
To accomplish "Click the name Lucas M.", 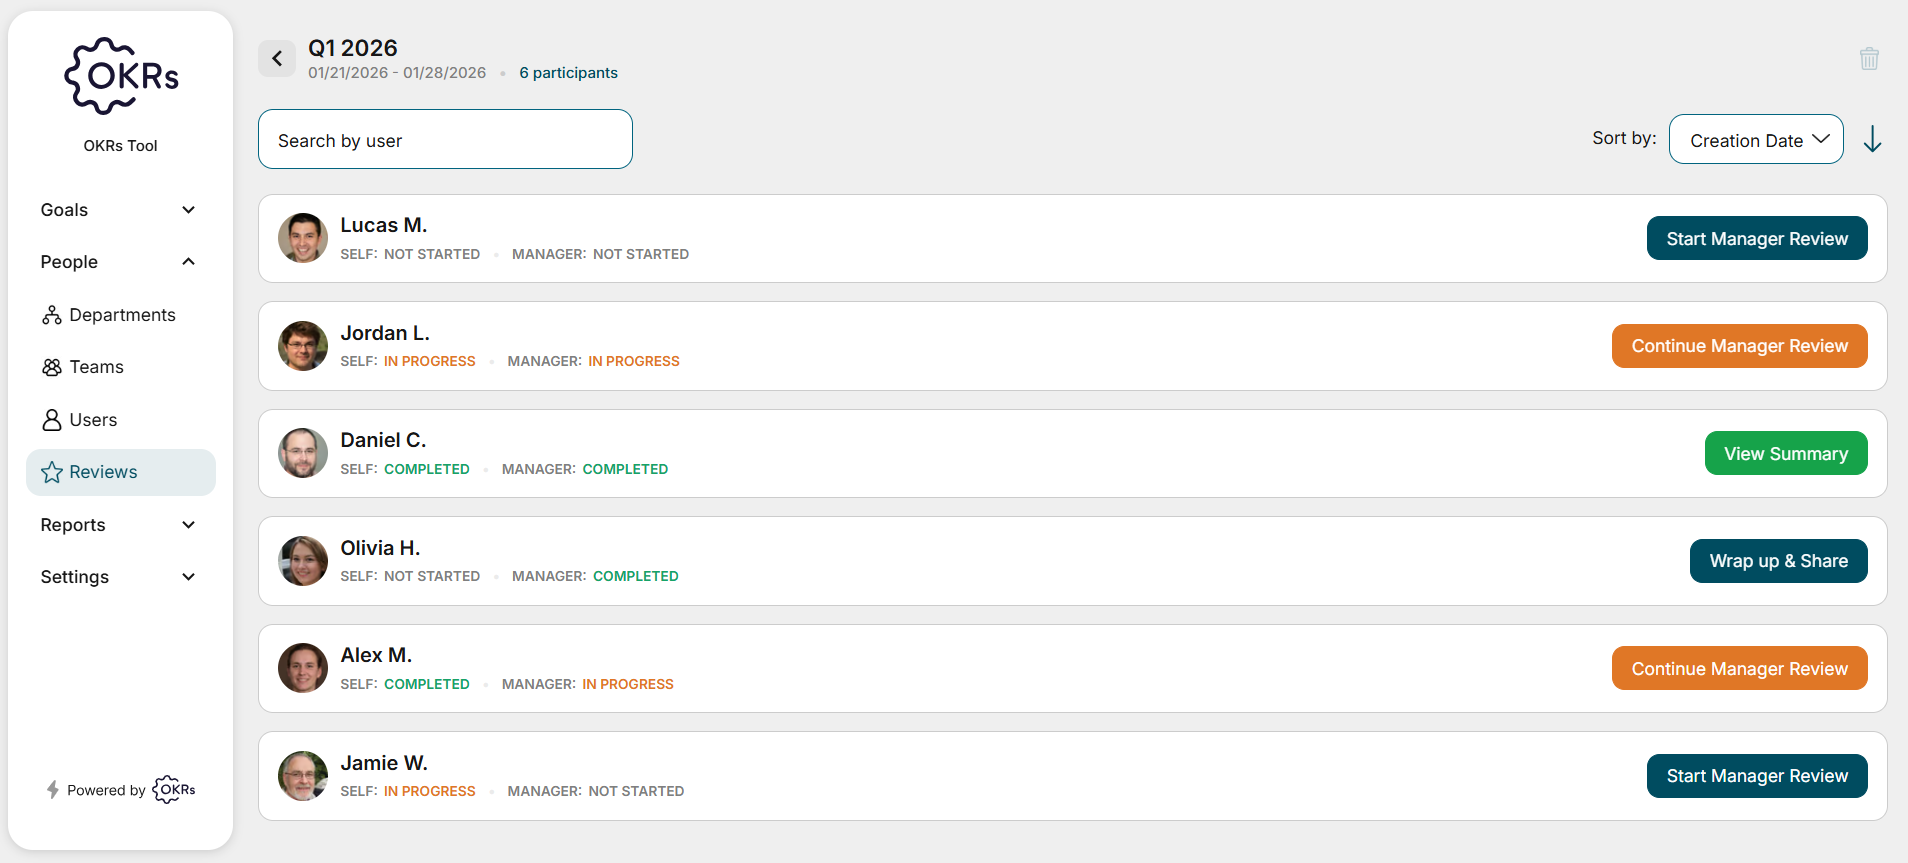I will pos(384,225).
